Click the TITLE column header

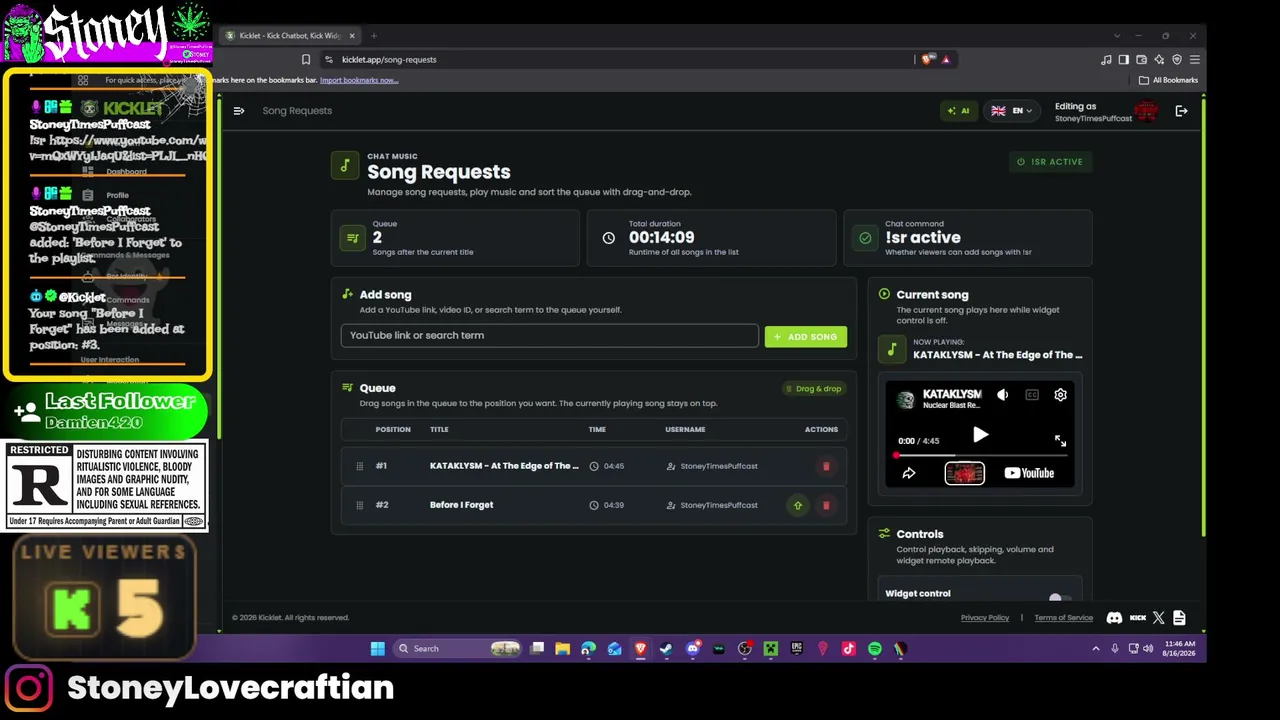point(439,430)
